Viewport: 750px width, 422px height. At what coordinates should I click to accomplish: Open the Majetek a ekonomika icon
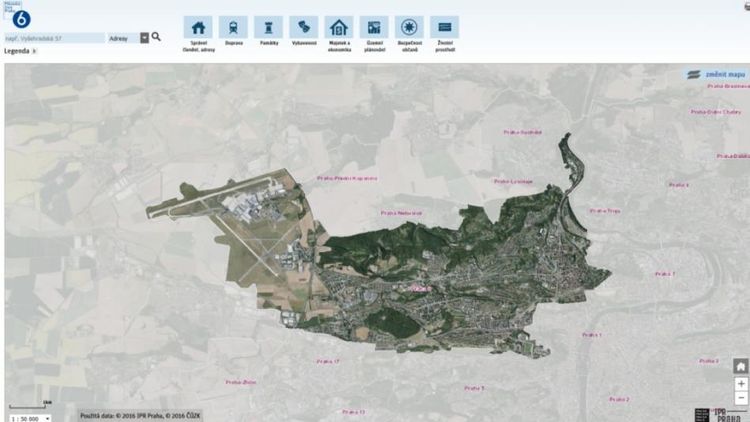click(339, 27)
